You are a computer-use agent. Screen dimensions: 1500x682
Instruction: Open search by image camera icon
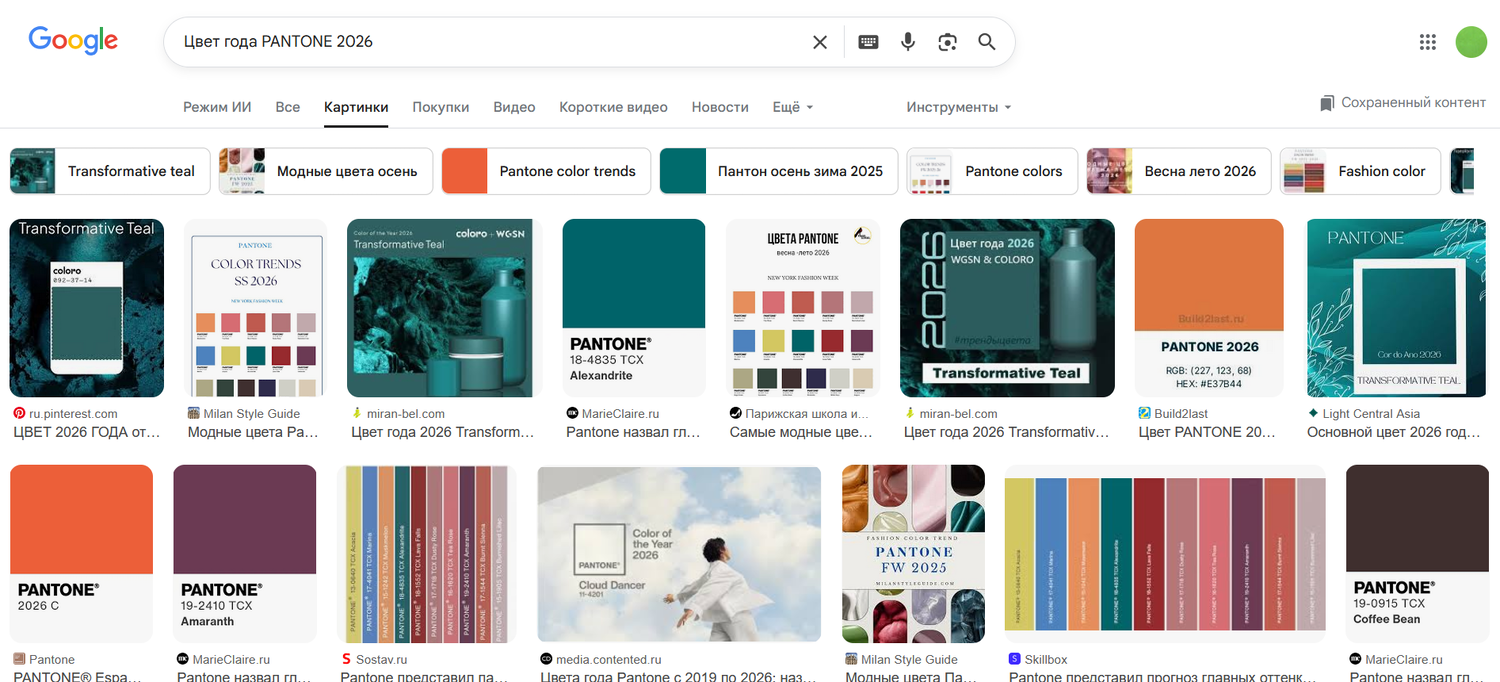(x=947, y=42)
